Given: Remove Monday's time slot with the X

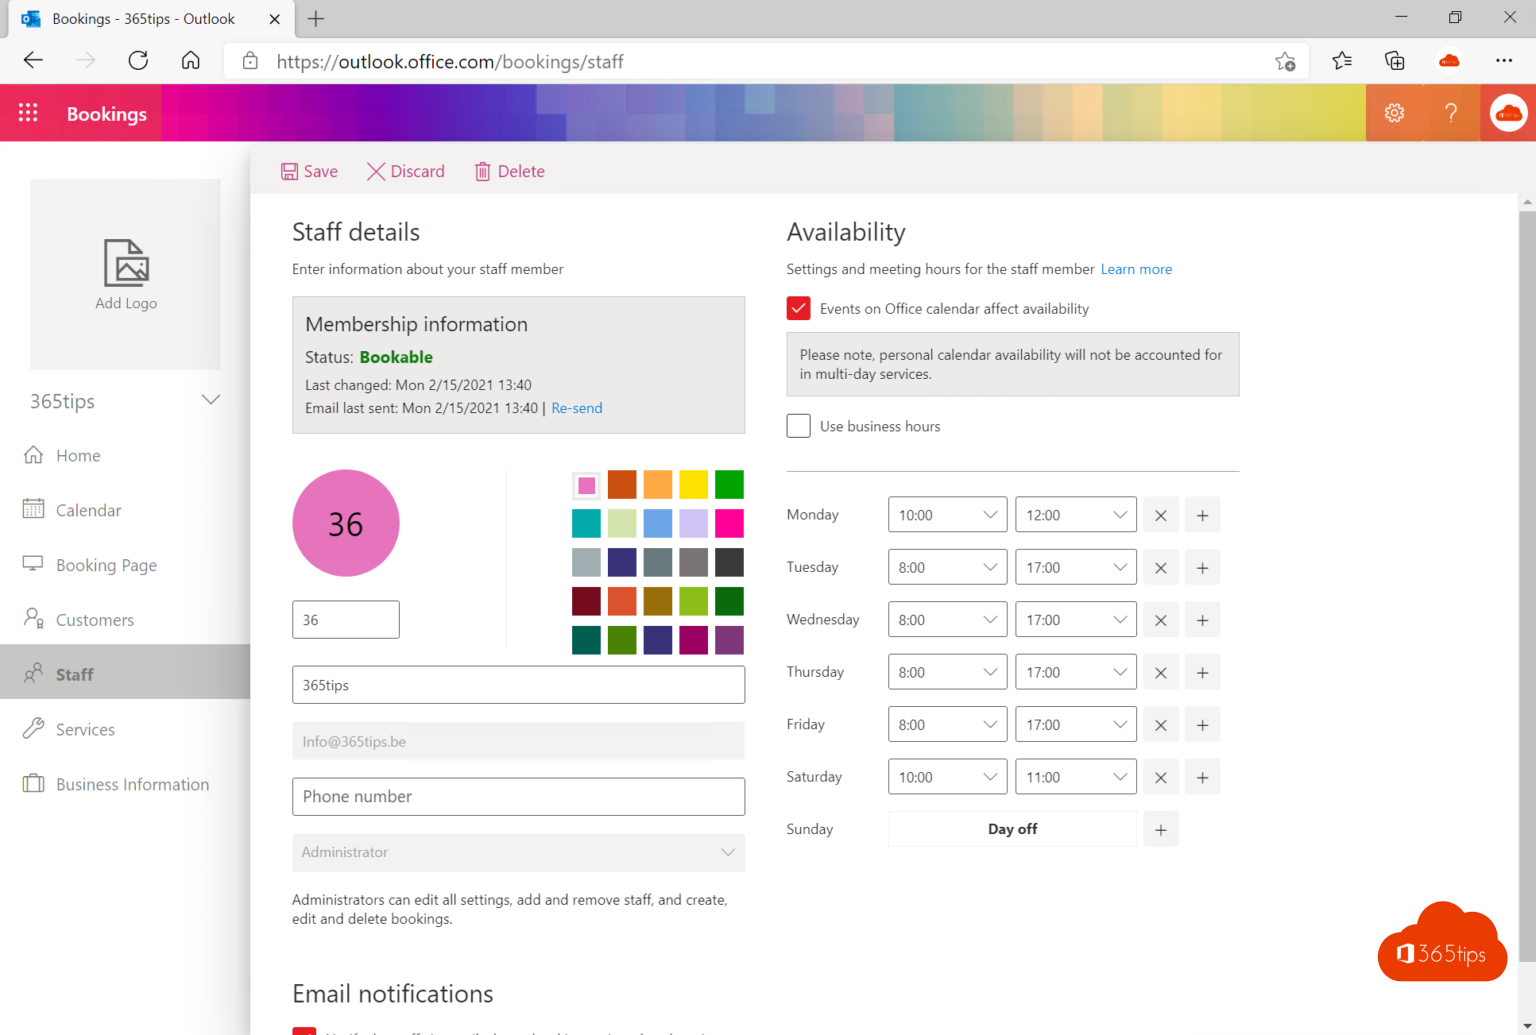Looking at the screenshot, I should (x=1160, y=516).
